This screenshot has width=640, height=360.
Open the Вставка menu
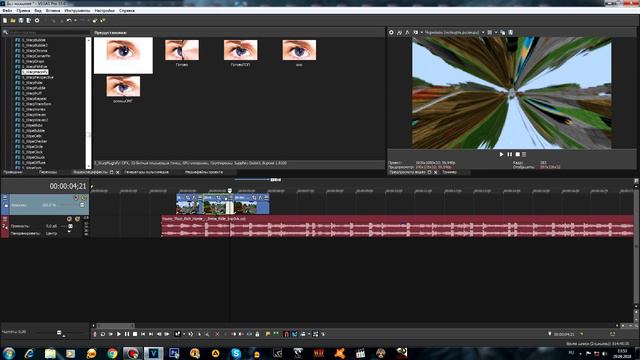pyautogui.click(x=53, y=10)
